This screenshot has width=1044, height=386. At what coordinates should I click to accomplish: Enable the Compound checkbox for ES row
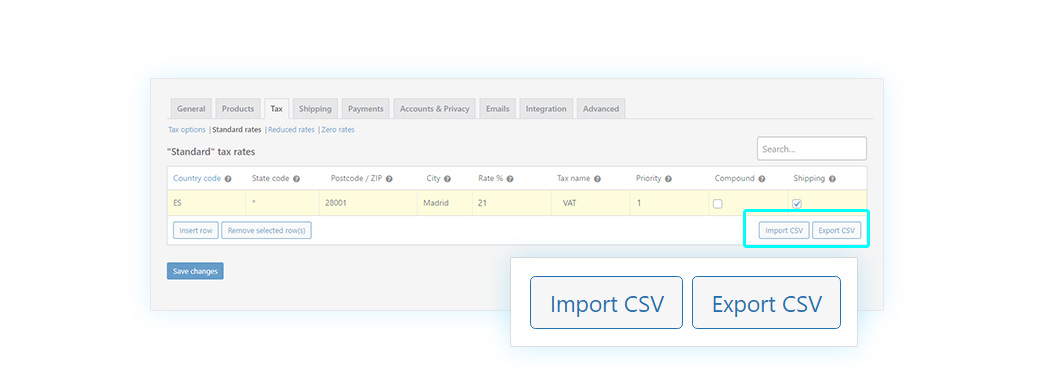[718, 204]
